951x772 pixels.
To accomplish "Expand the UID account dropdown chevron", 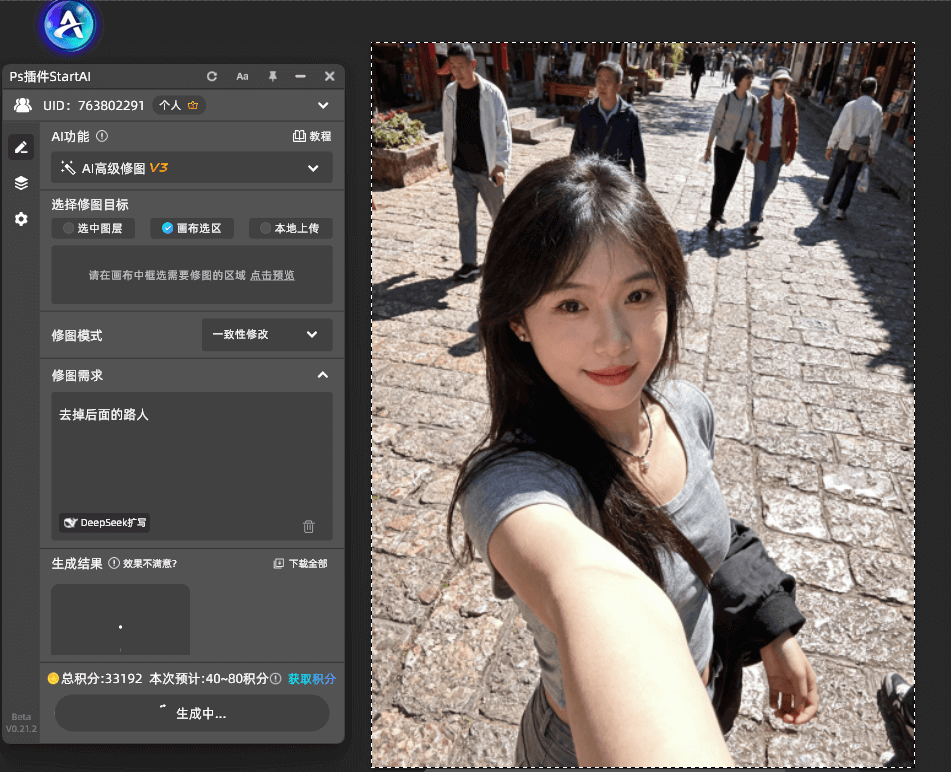I will click(x=323, y=105).
